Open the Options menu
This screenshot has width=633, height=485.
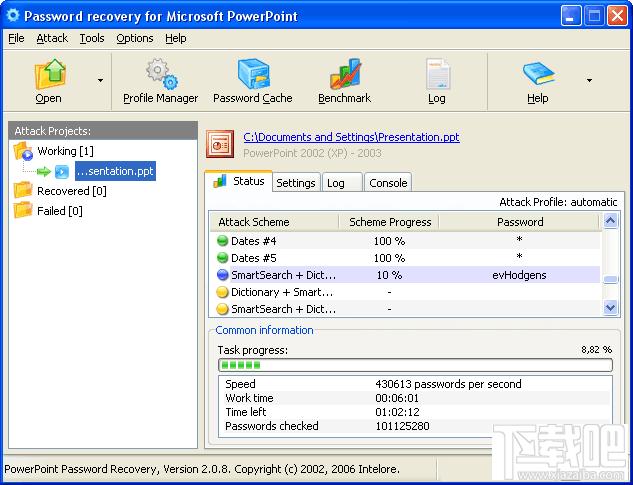tap(135, 38)
